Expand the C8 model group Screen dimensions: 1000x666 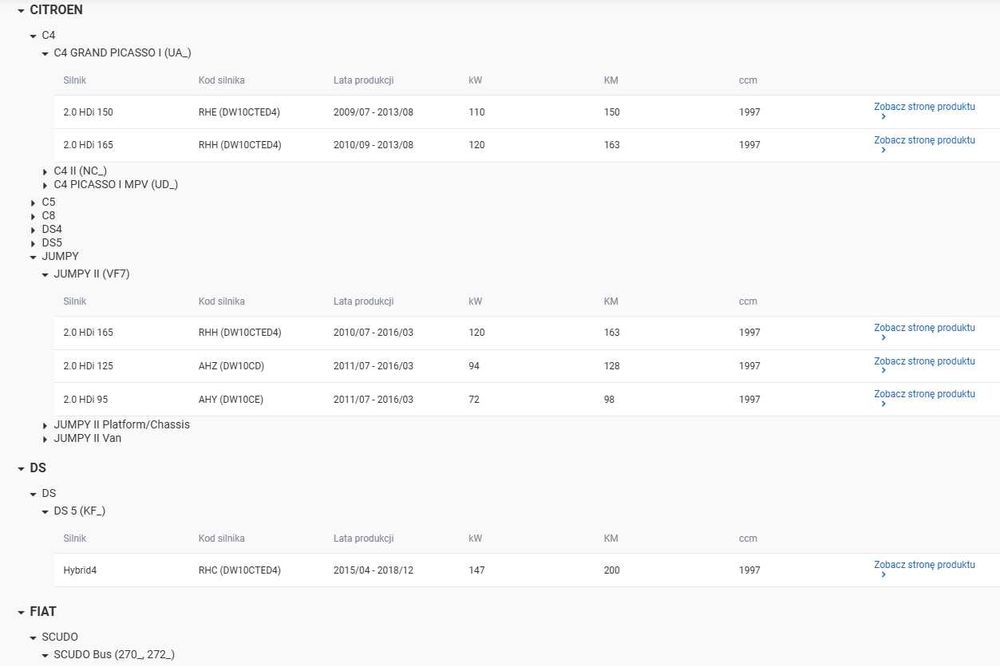(33, 216)
